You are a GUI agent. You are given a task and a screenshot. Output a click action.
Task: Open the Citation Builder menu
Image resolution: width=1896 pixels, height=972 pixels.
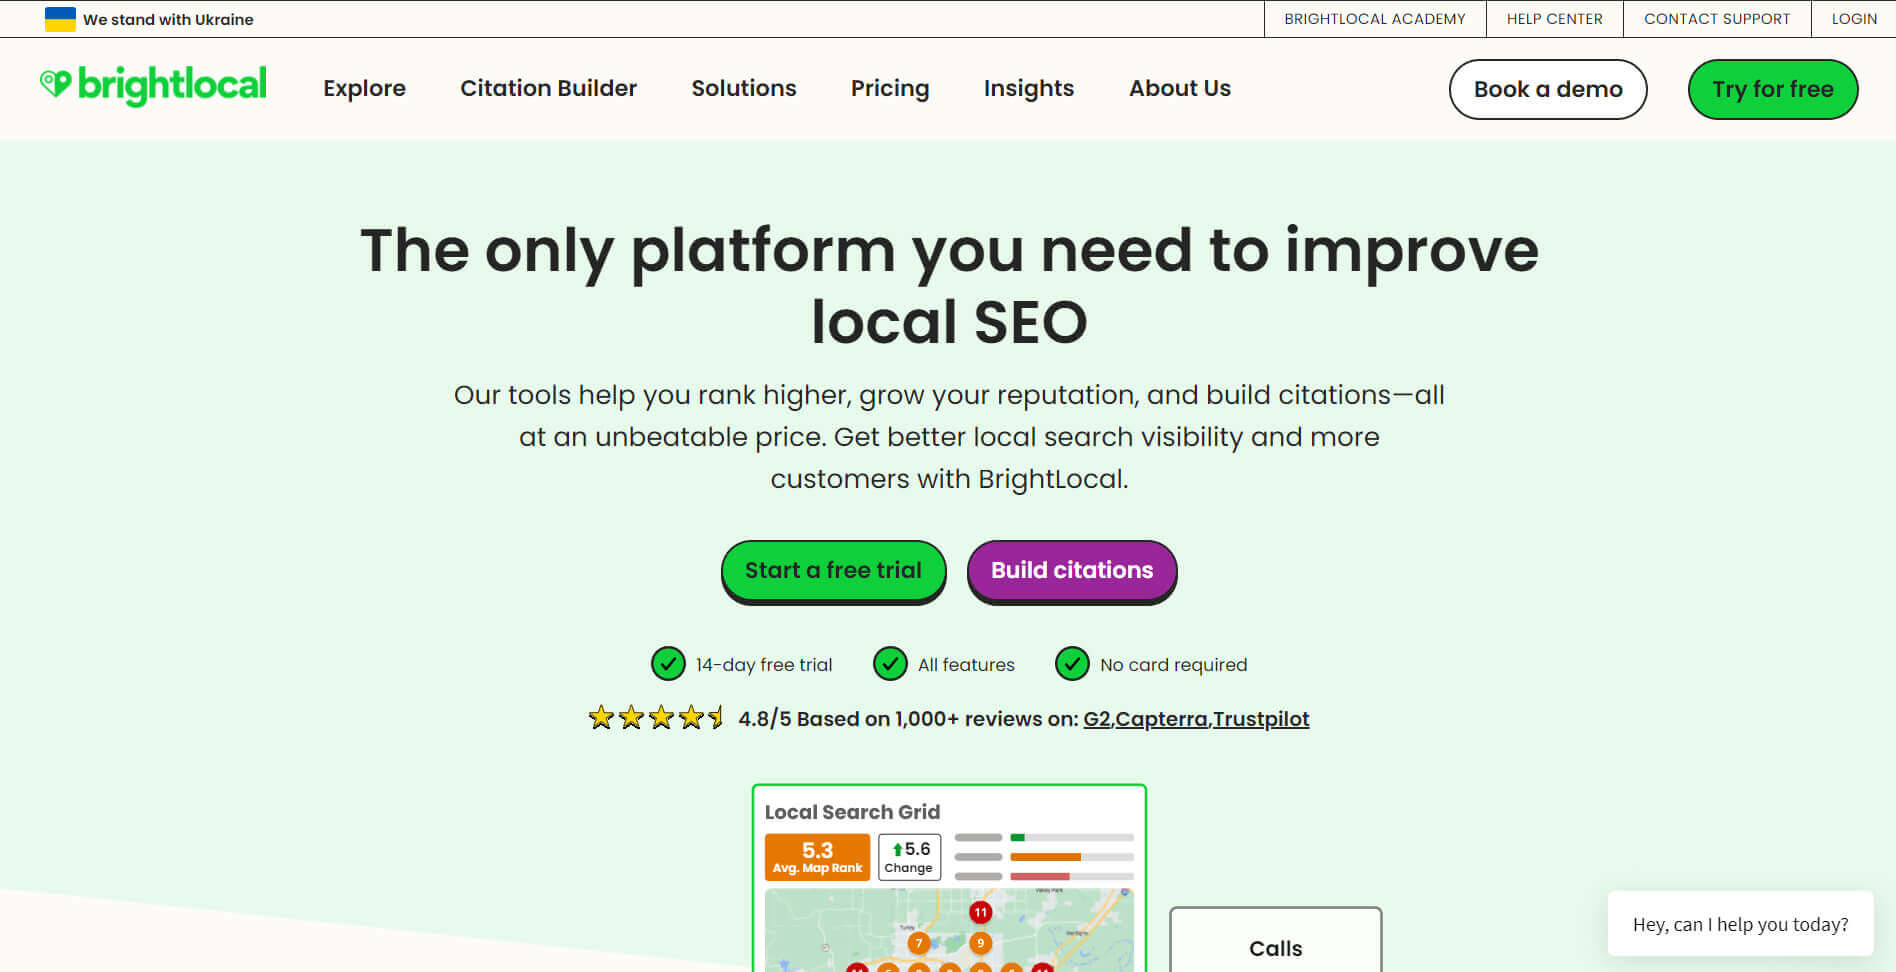pos(548,88)
